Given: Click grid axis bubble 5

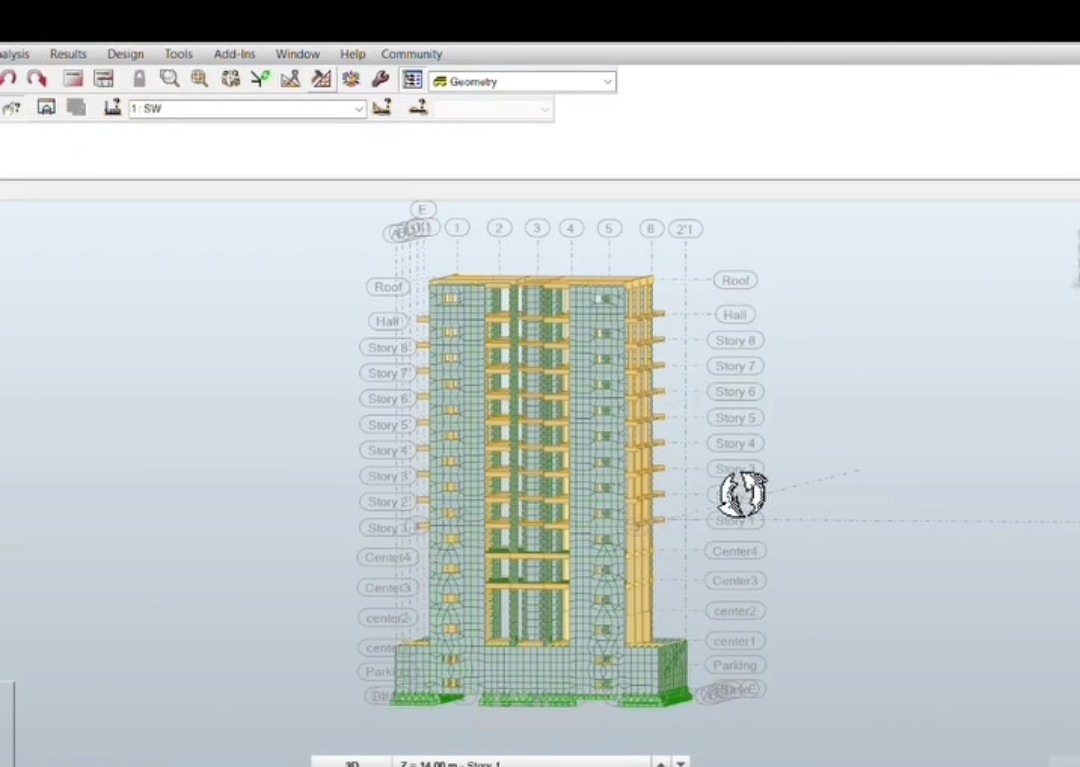Looking at the screenshot, I should point(609,228).
